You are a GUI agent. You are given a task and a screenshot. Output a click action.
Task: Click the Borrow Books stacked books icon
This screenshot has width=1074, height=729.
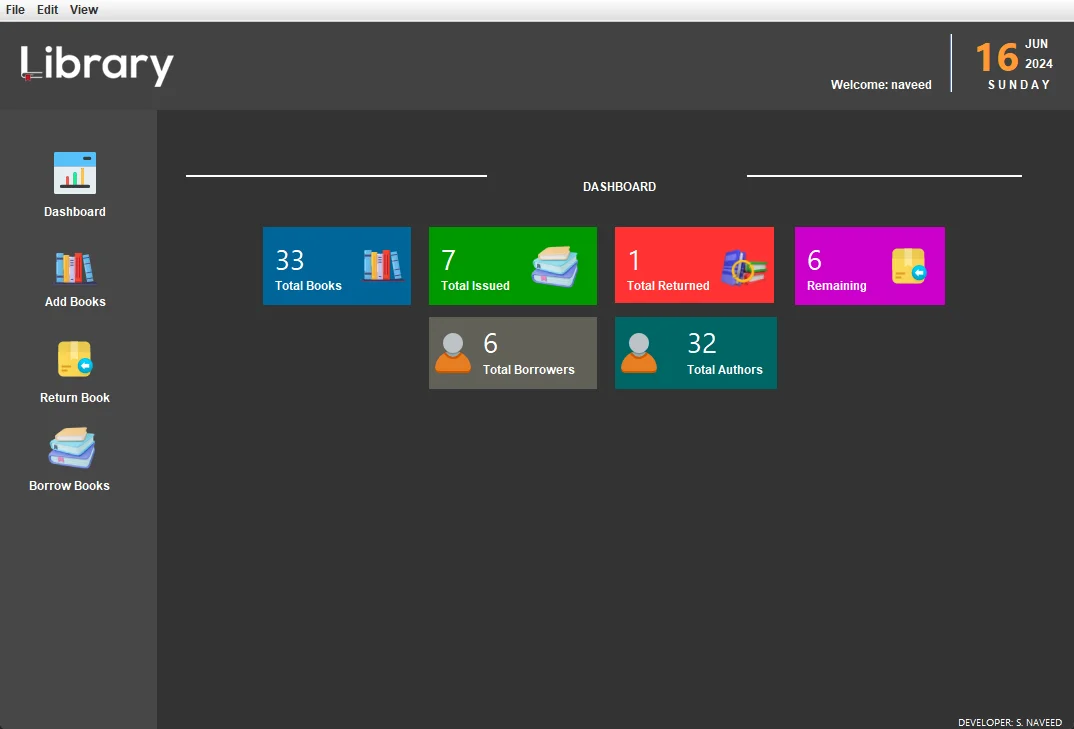[x=72, y=448]
